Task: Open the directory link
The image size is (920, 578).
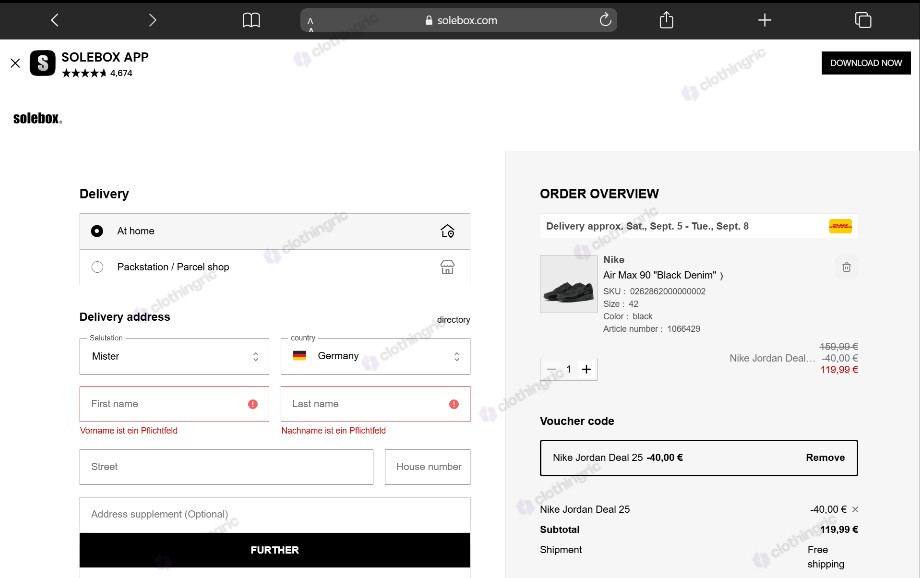Action: point(453,320)
